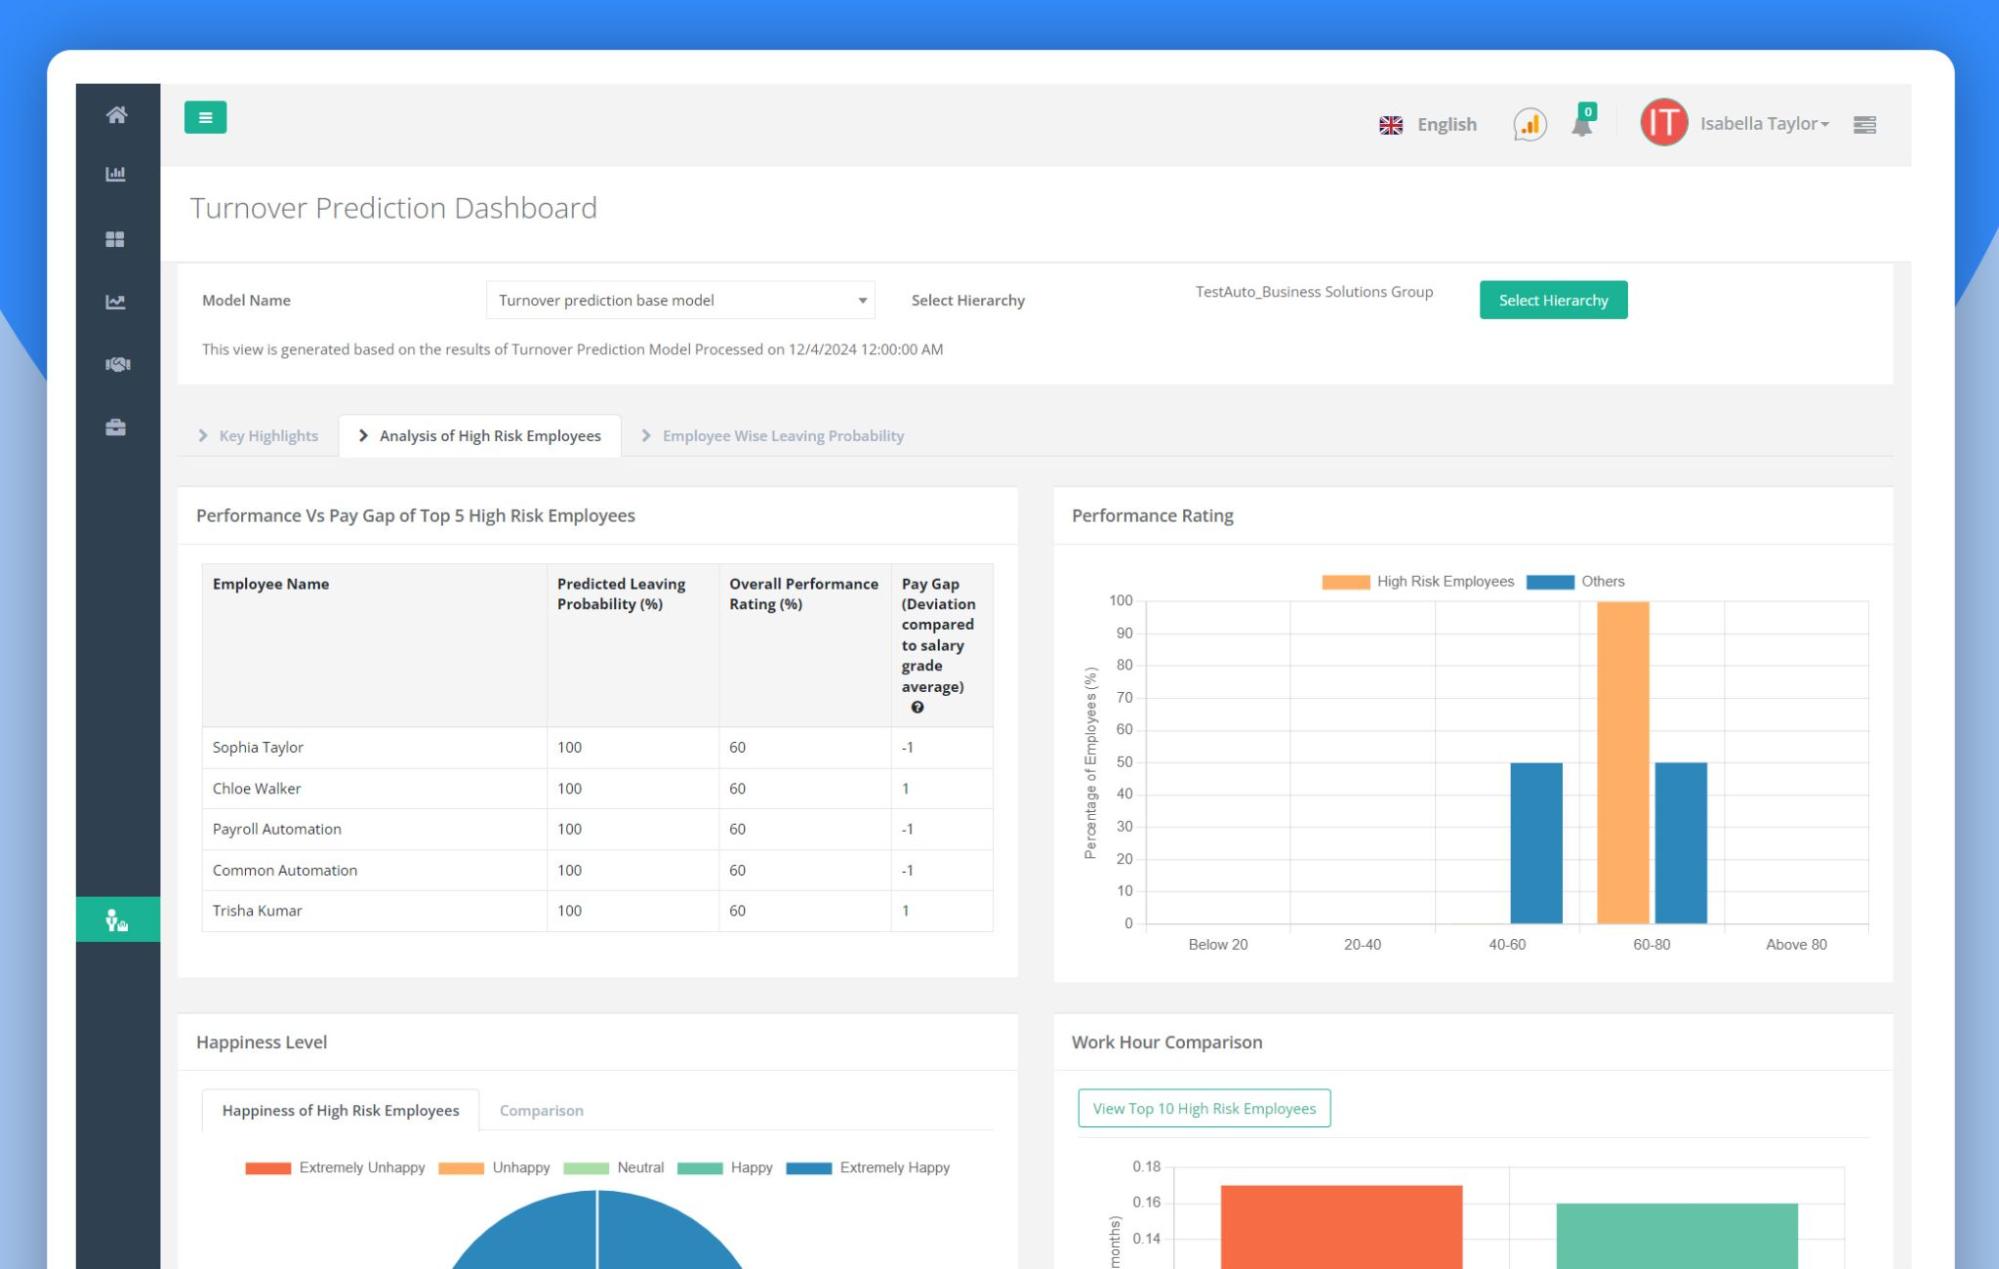Viewport: 1999px width, 1269px height.
Task: Open the Home icon in the sidebar
Action: pos(117,116)
